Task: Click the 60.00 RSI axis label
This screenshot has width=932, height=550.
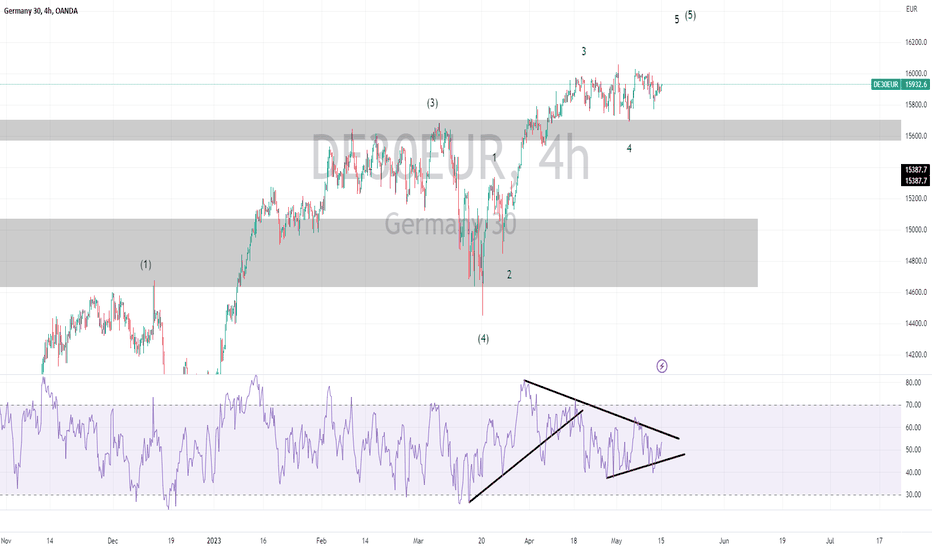Action: tap(913, 428)
